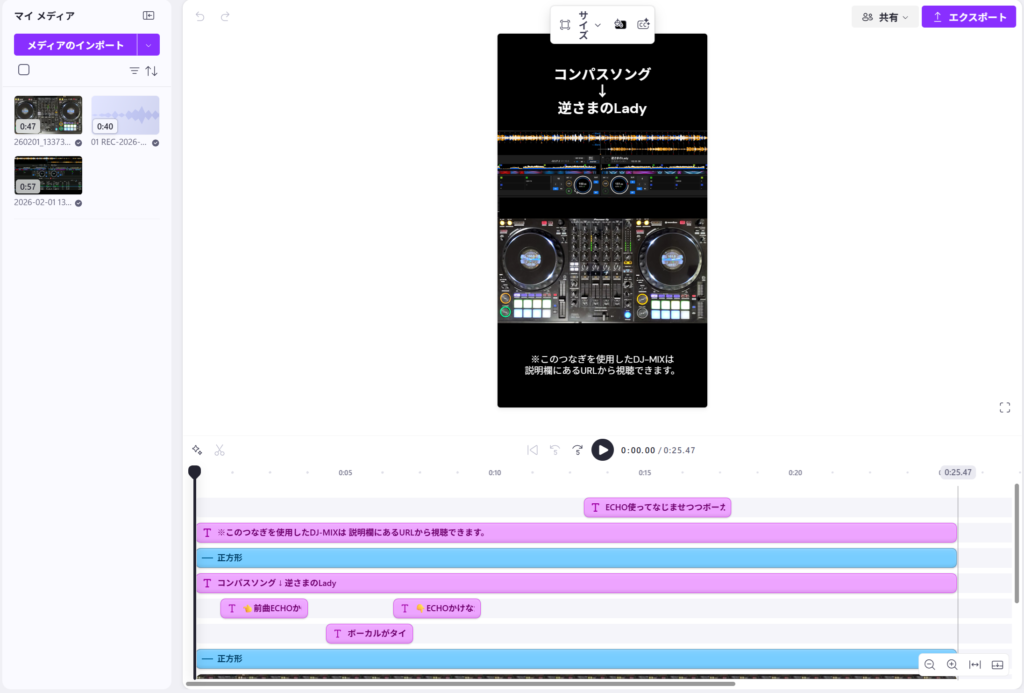Open fullscreen preview mode
1024x693 pixels.
1004,407
